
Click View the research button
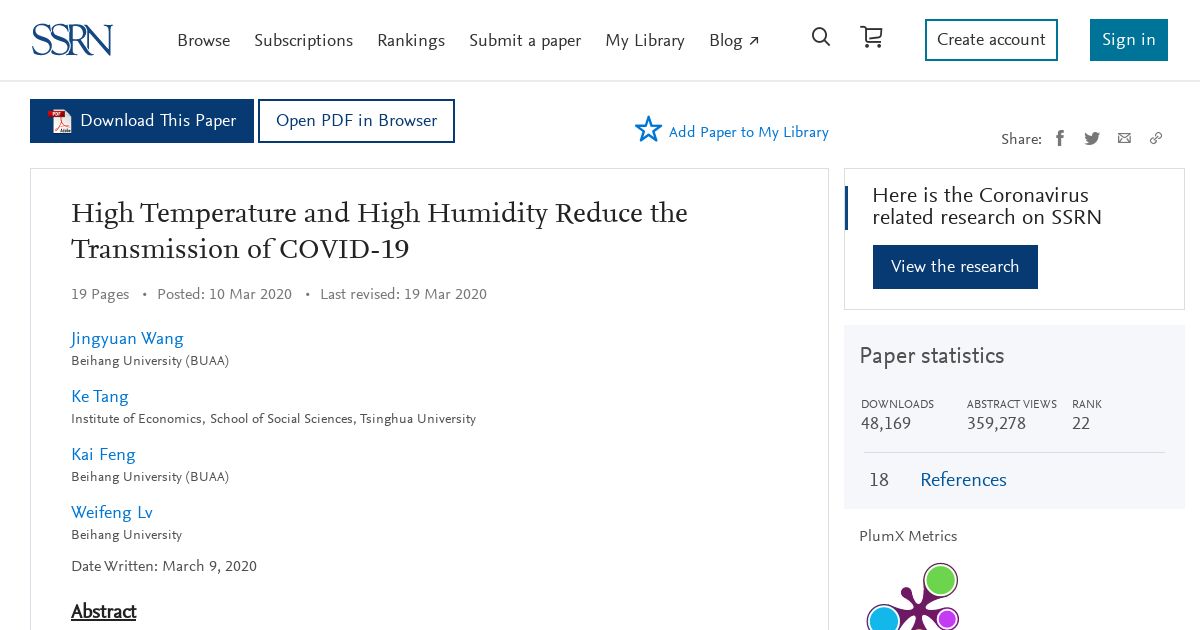pos(955,267)
